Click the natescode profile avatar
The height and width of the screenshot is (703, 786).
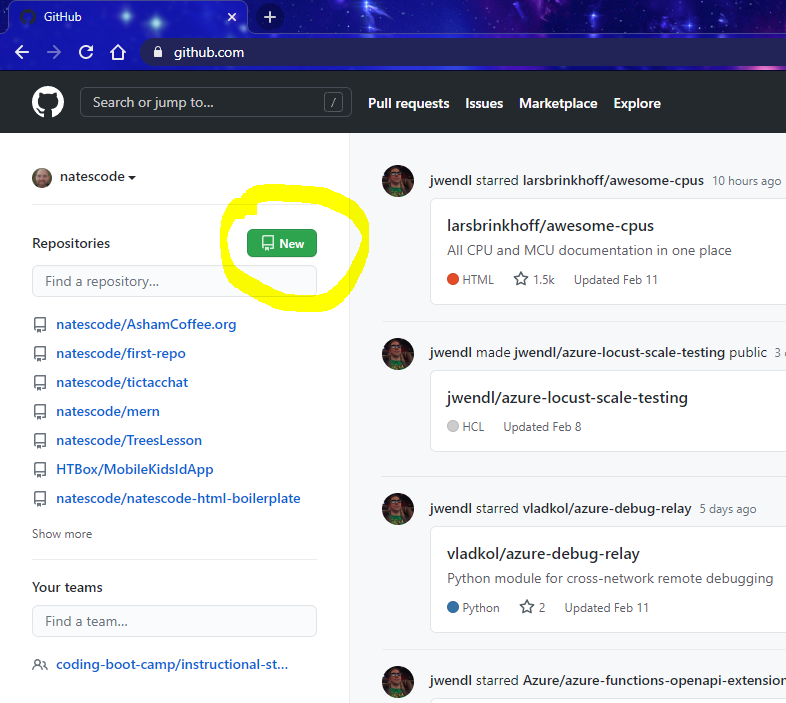42,178
